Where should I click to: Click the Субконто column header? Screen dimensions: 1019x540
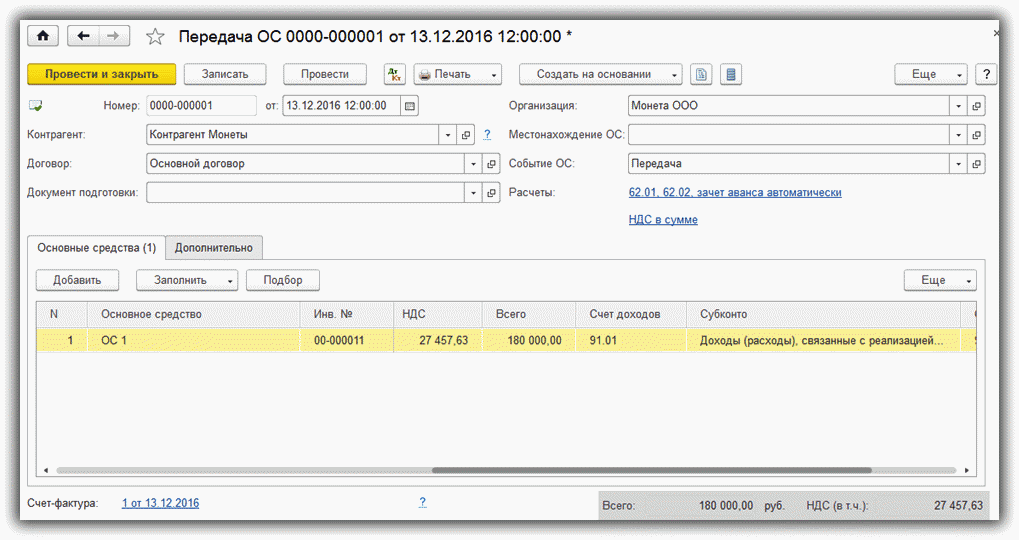click(823, 315)
